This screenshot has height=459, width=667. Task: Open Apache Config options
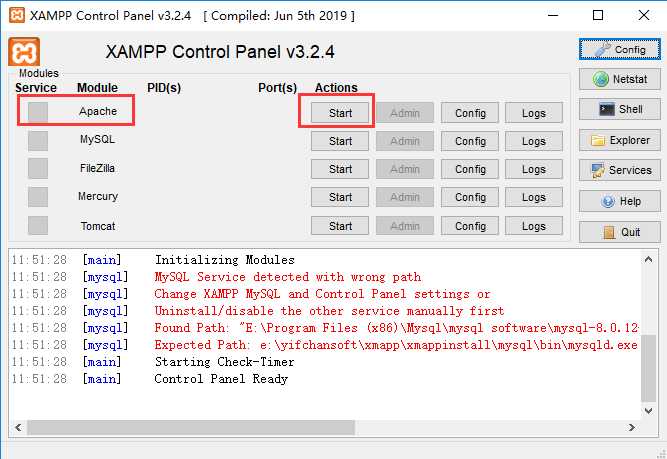click(470, 113)
